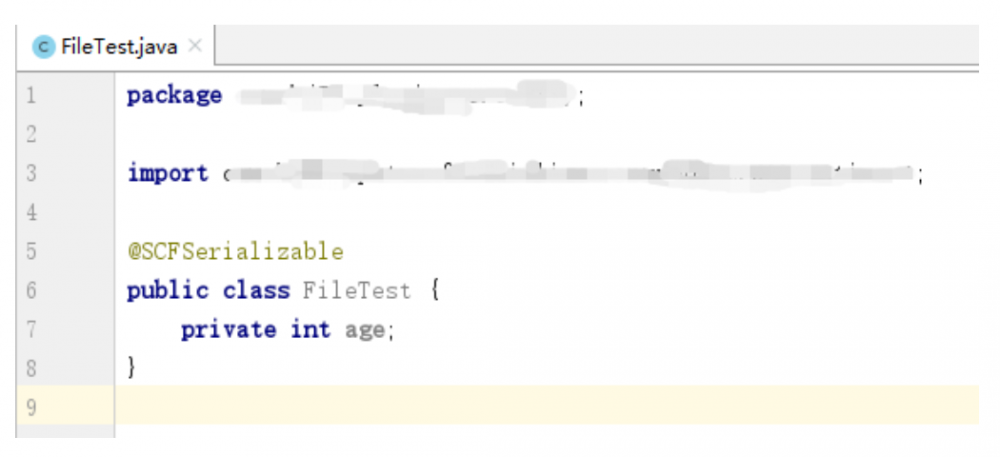Click the closing brace on line 8
This screenshot has width=1000, height=457.
point(132,368)
